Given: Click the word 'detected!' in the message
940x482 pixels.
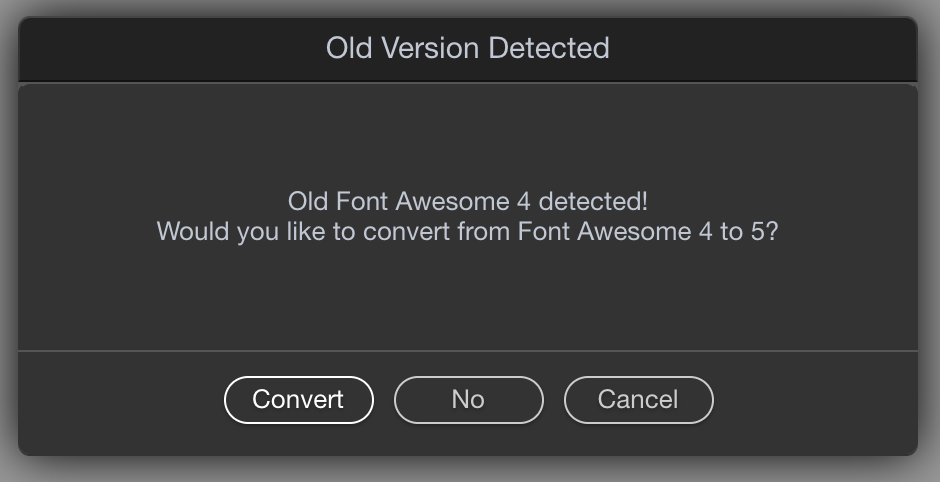Looking at the screenshot, I should 593,201.
